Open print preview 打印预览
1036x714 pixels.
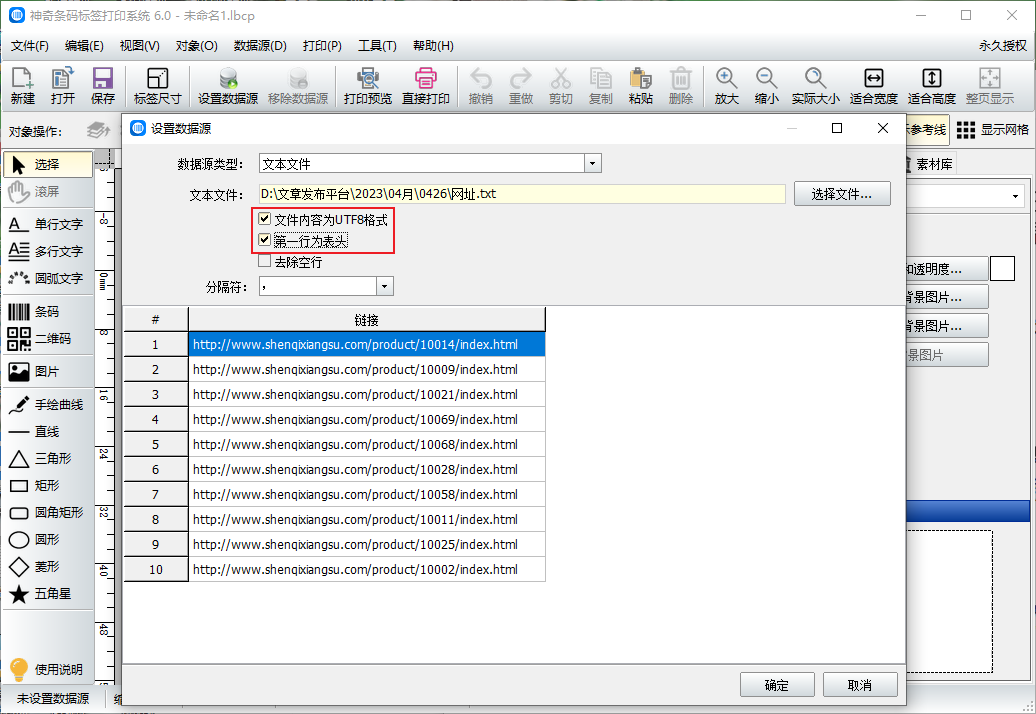coord(367,86)
